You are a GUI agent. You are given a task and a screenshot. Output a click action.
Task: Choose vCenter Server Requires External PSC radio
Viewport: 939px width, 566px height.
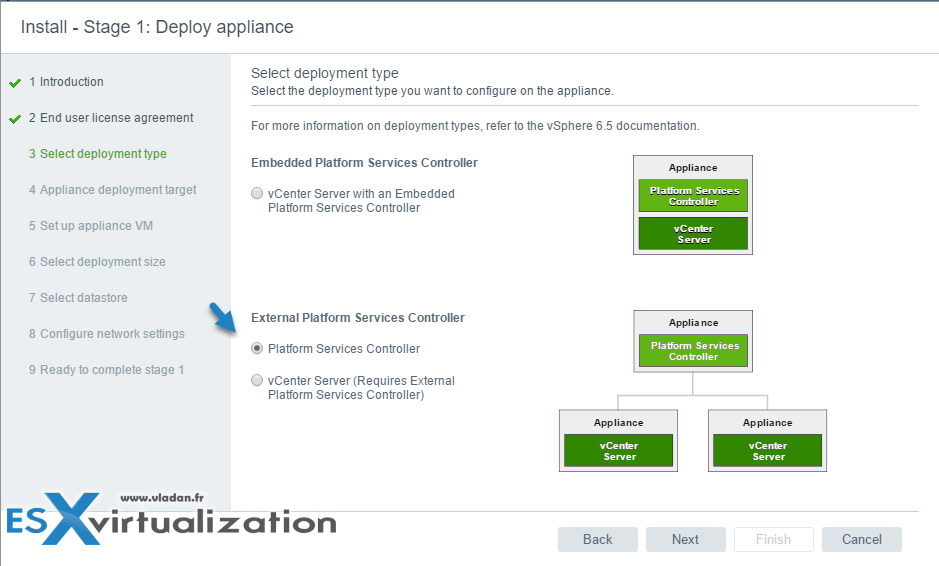click(x=257, y=380)
